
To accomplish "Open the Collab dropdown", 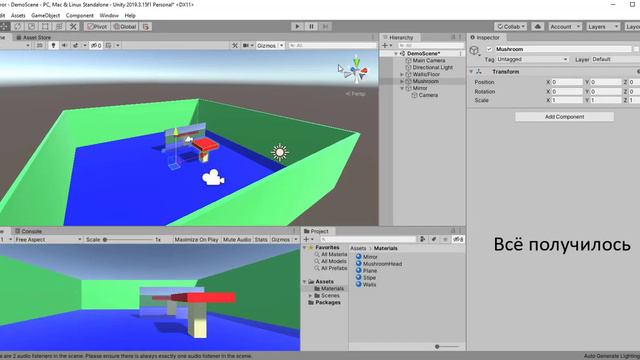I will click(x=511, y=27).
